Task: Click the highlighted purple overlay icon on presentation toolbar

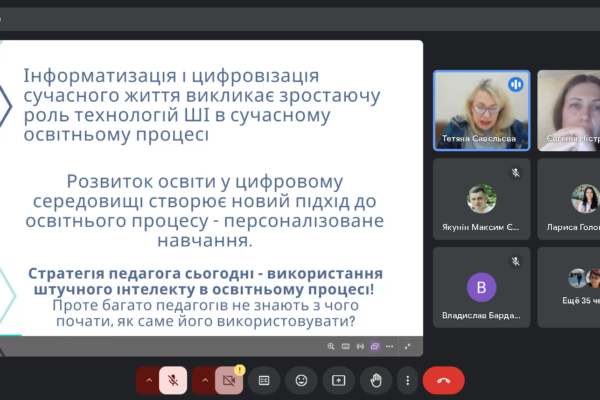Action: 375,346
